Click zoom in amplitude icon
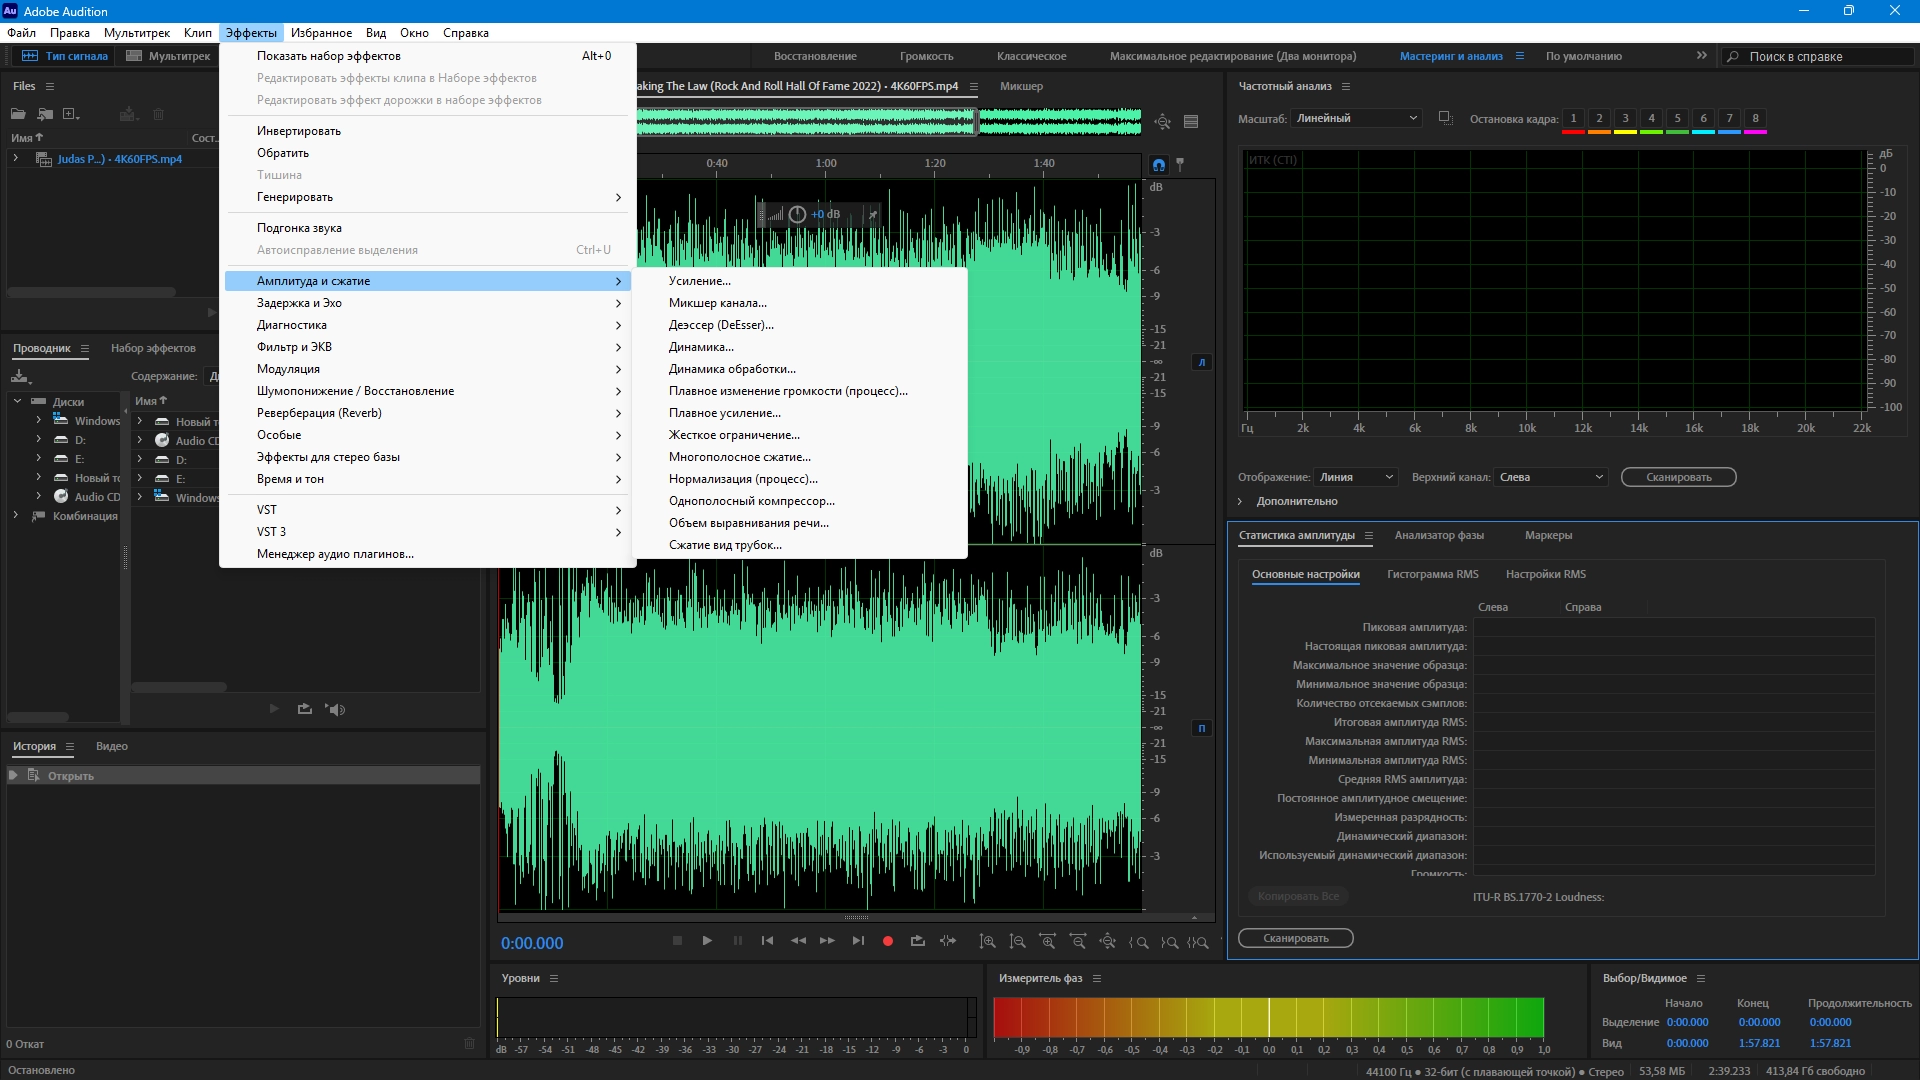This screenshot has height=1080, width=1920. click(987, 941)
